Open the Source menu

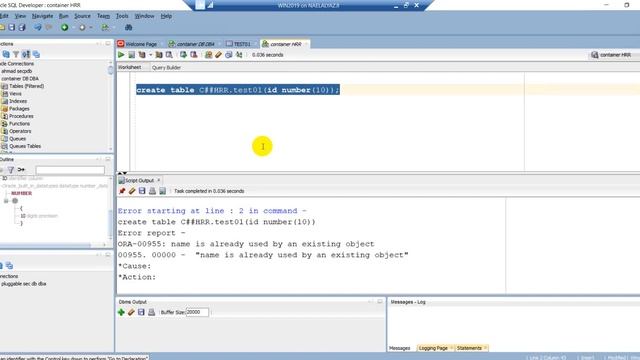tap(82, 16)
